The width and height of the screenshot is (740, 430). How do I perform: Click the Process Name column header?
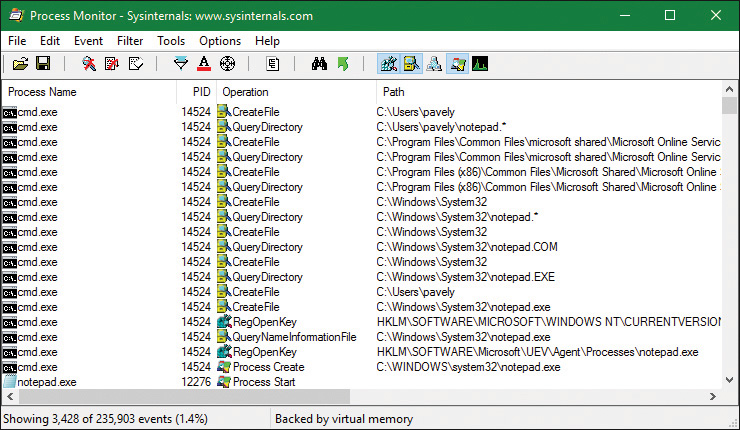tap(42, 92)
